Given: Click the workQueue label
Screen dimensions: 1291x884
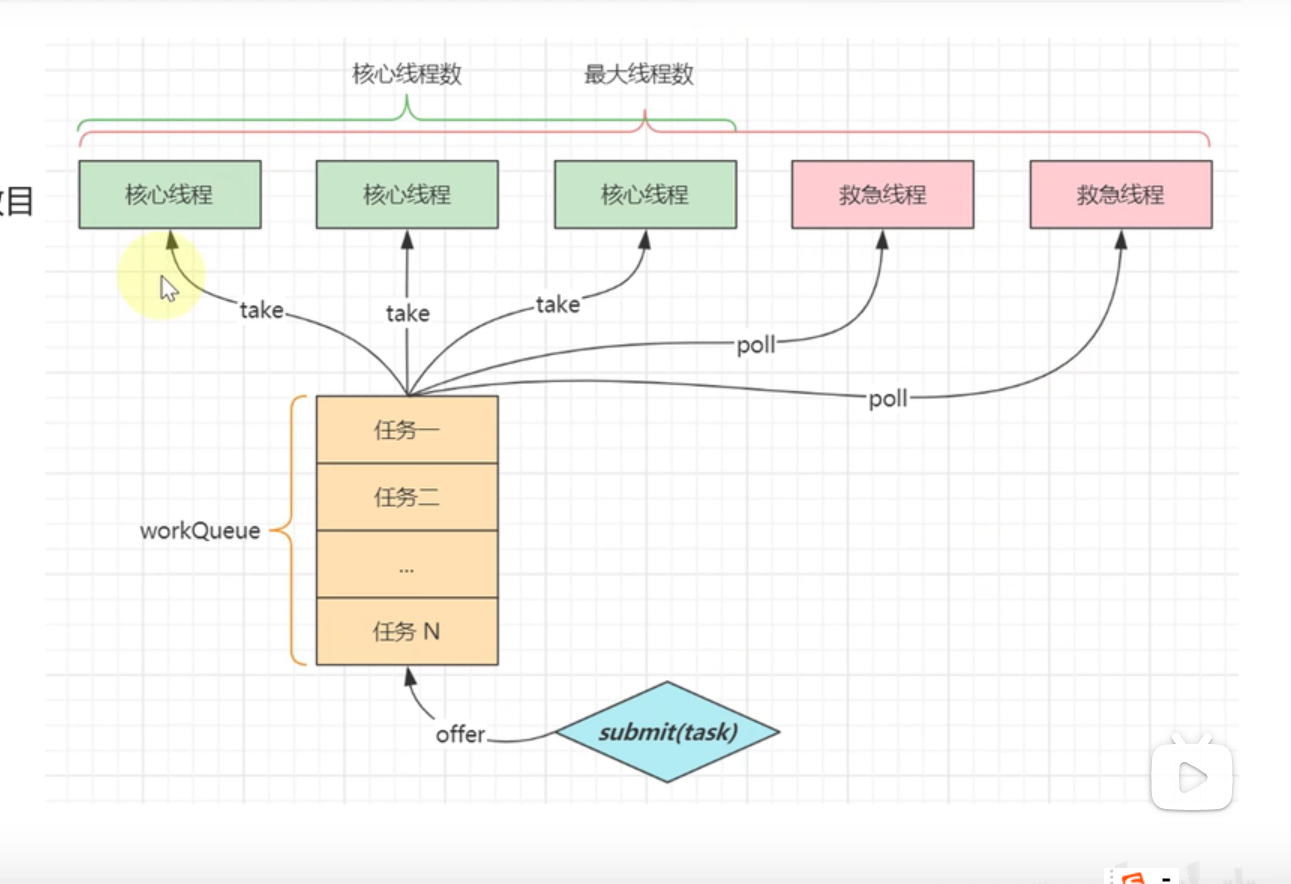Looking at the screenshot, I should [x=200, y=531].
